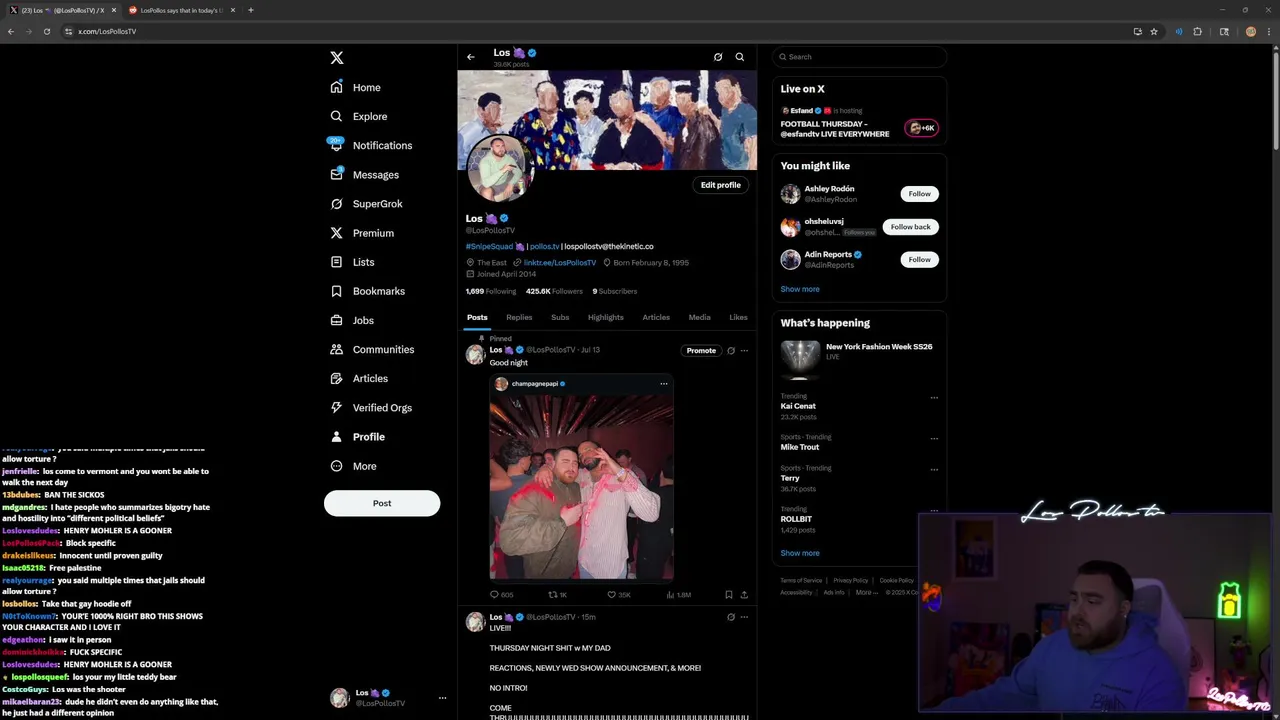Like the pinned Good night post
Screen dimensions: 1280x720
(611, 594)
